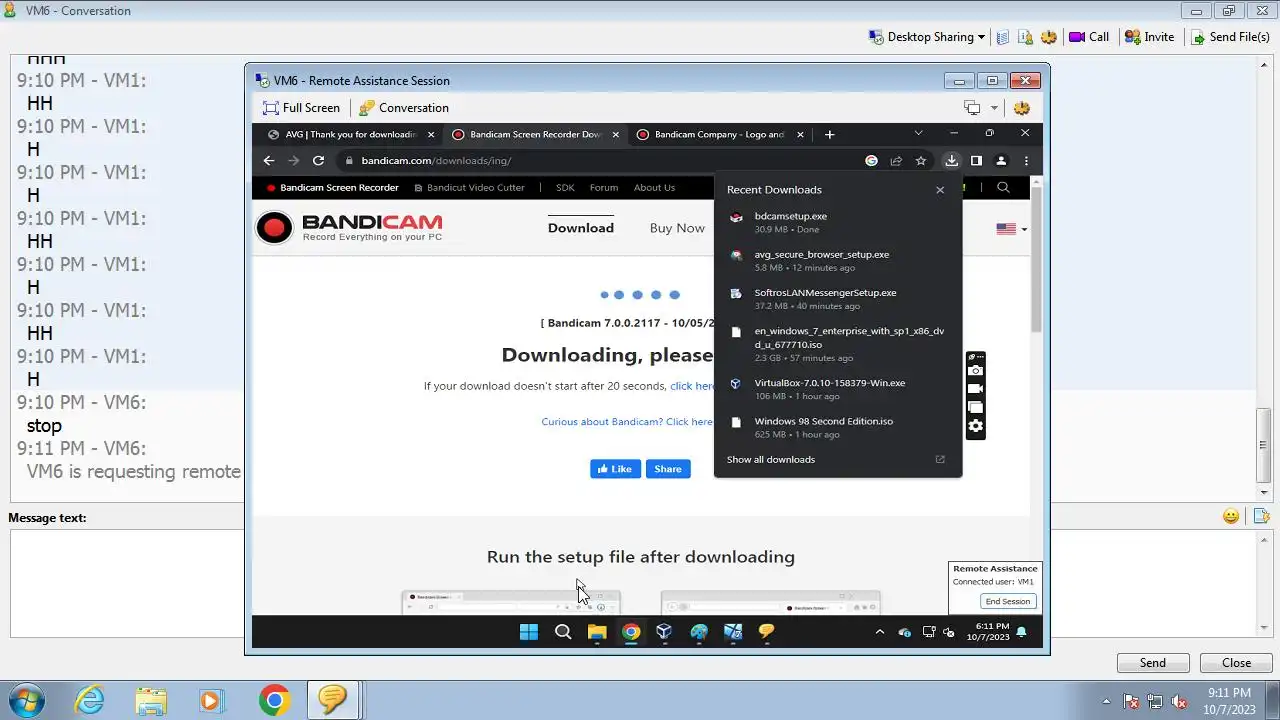The image size is (1280, 720).
Task: Switch to Bandicam Screen Recorder Download tab
Action: click(x=536, y=134)
